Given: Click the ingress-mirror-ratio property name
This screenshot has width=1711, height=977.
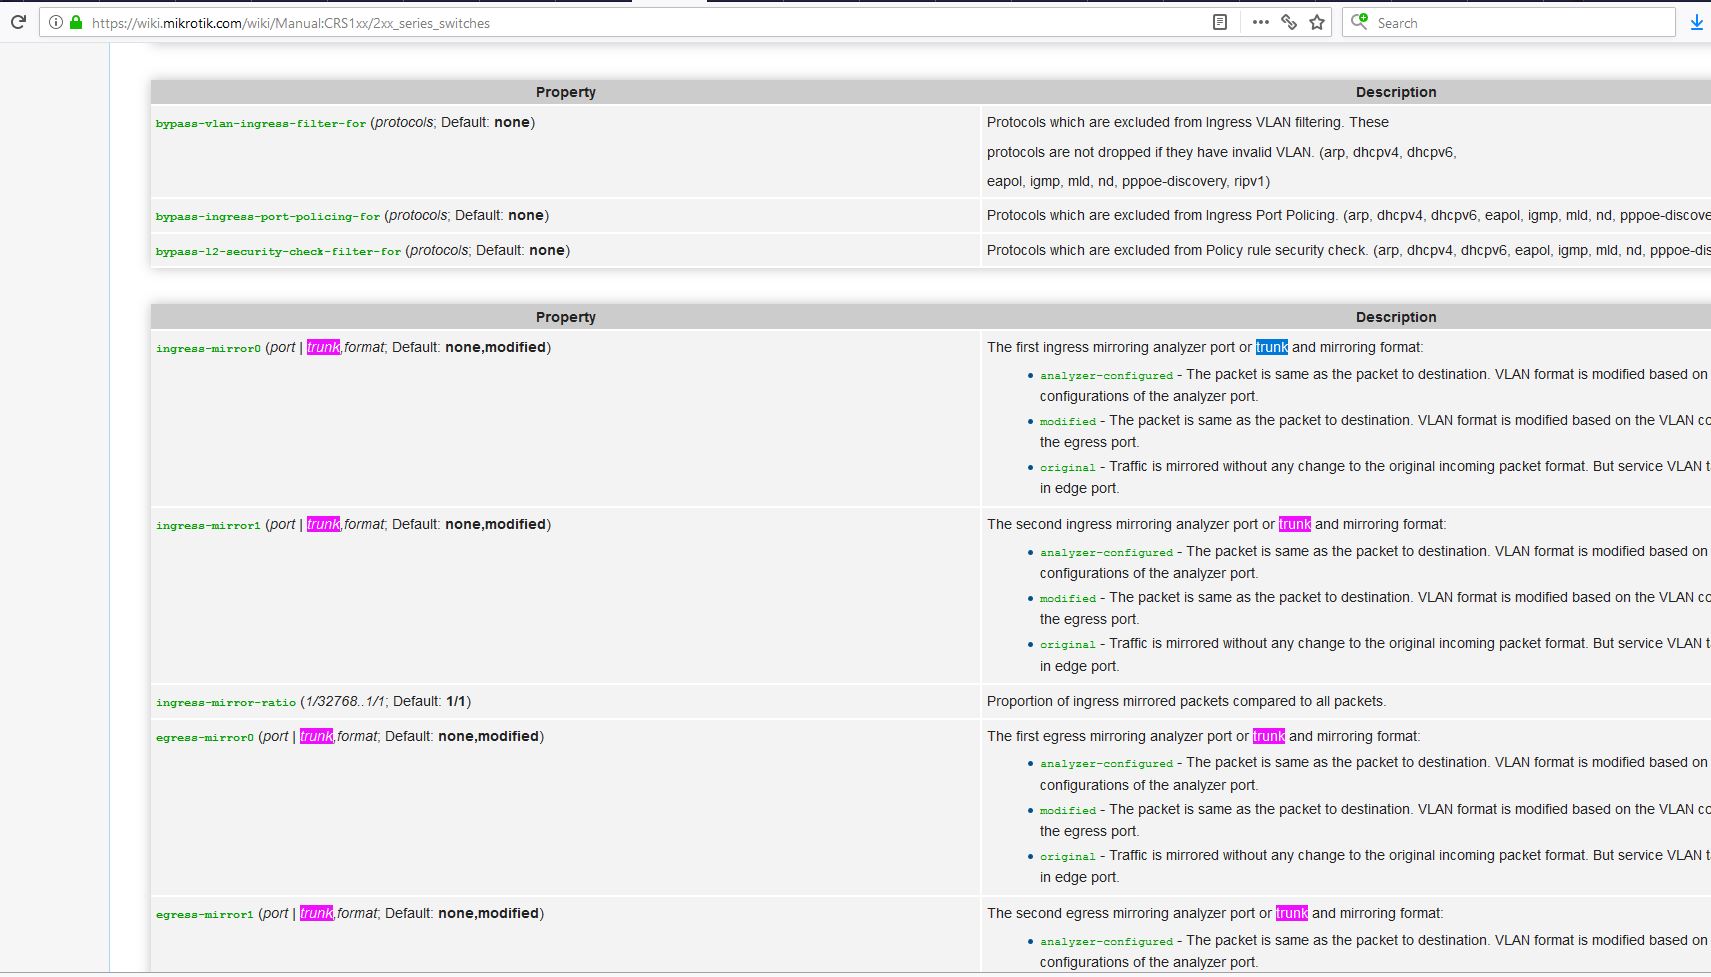Looking at the screenshot, I should pyautogui.click(x=226, y=702).
